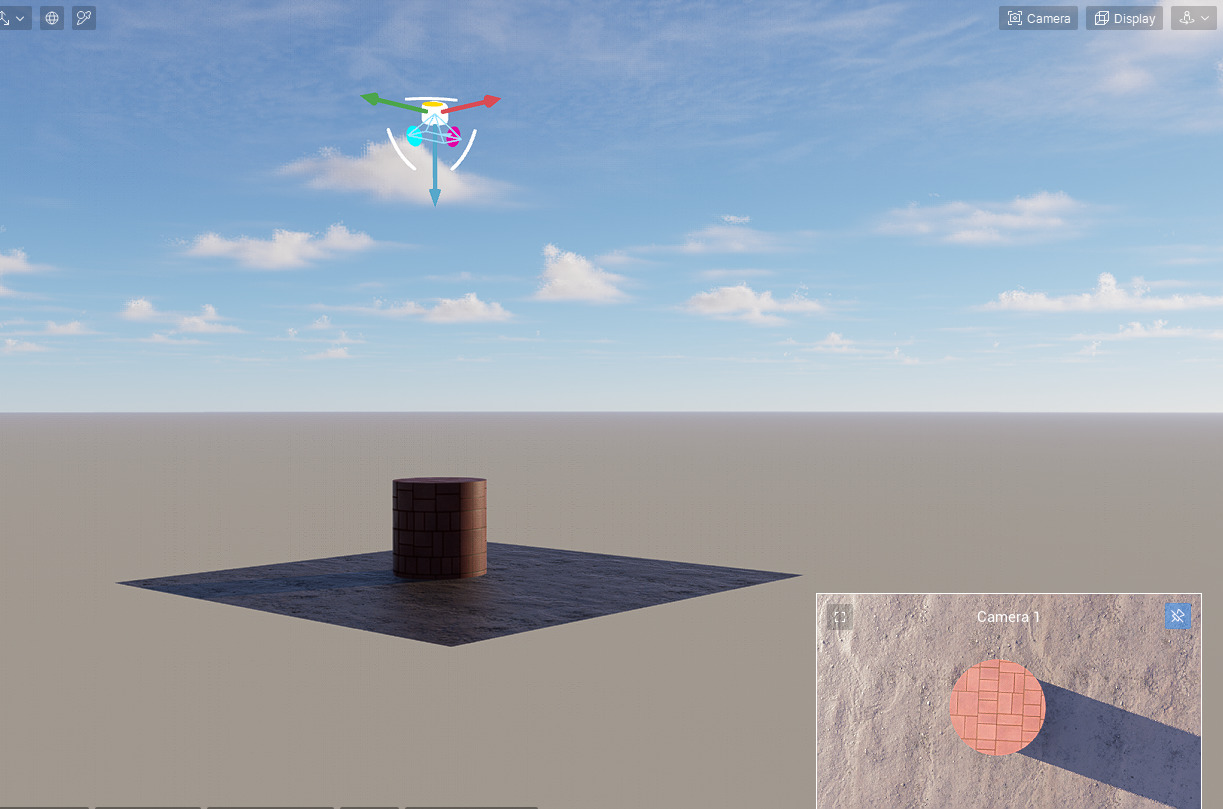Click the yellow disc on the camera gizmo
Image resolution: width=1223 pixels, height=809 pixels.
coord(433,105)
